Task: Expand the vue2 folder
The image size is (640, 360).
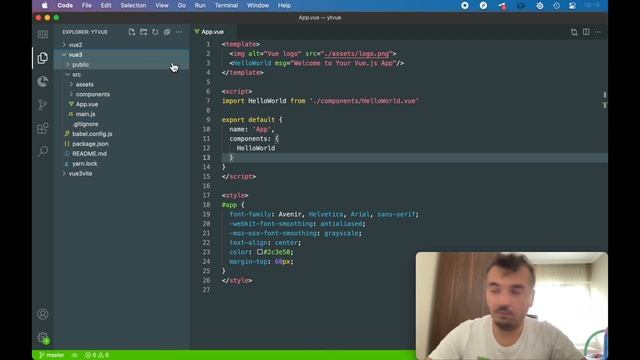Action: (121, 44)
